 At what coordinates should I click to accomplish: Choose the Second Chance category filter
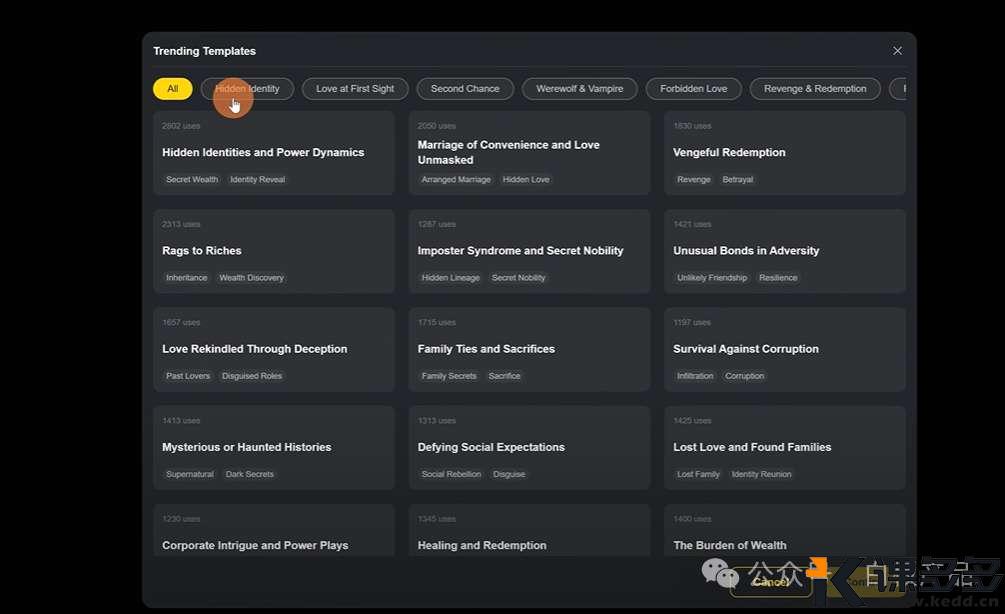coord(465,89)
